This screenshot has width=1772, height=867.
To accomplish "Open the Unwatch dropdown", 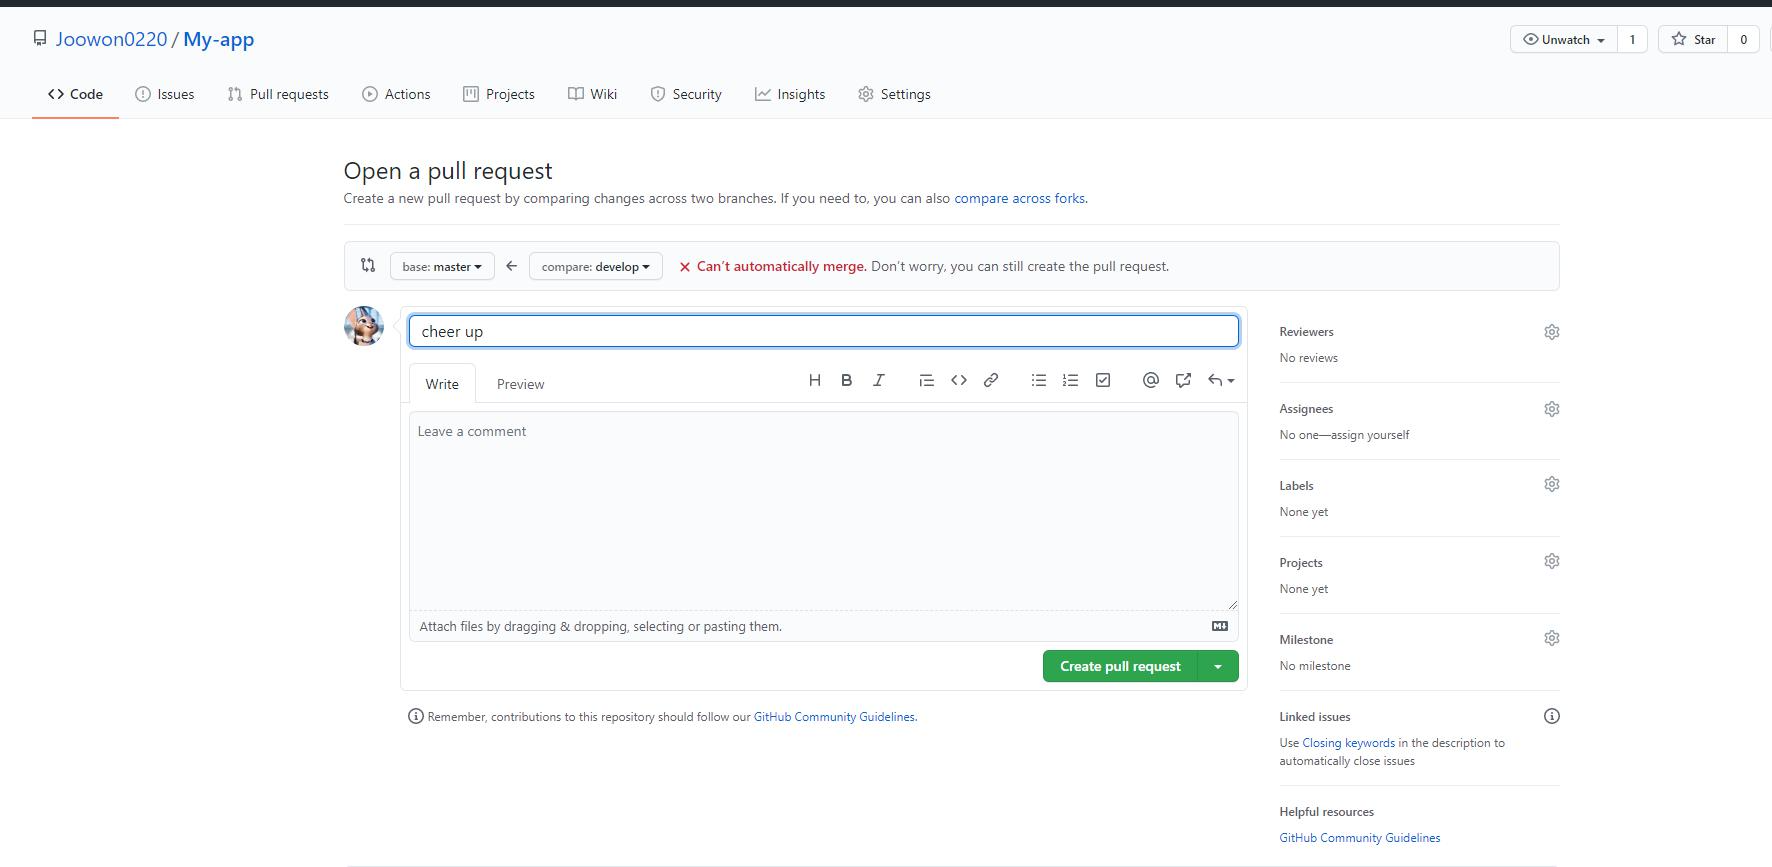I will click(x=1563, y=39).
